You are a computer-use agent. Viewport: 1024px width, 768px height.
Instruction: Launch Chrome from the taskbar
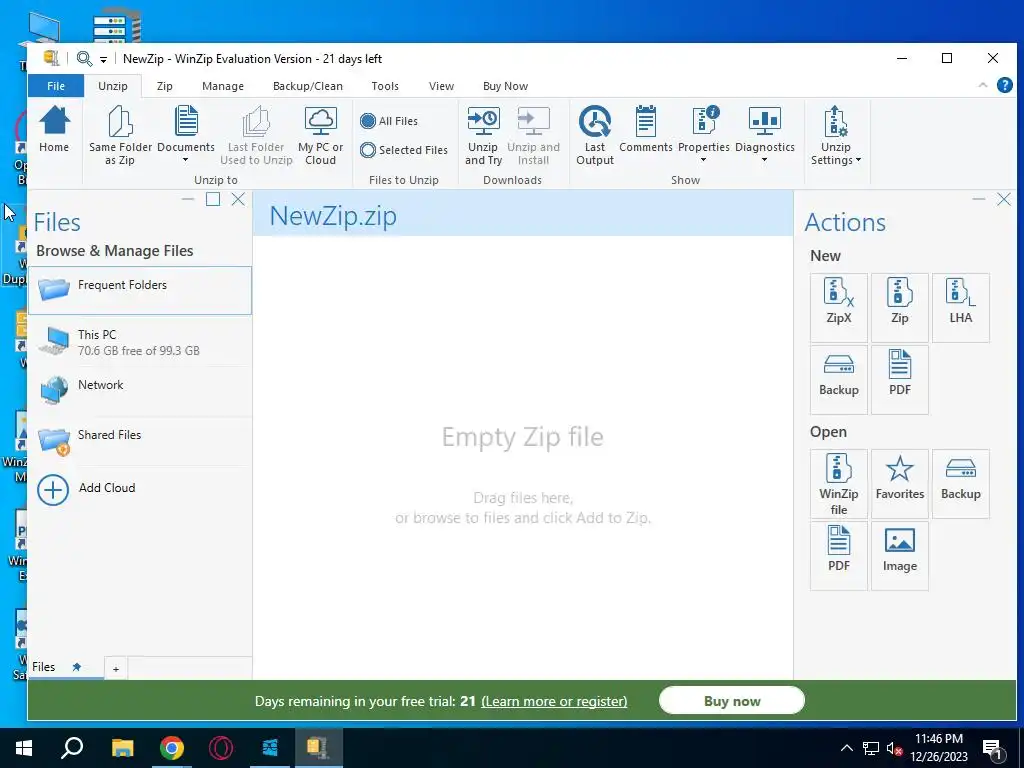click(x=172, y=748)
